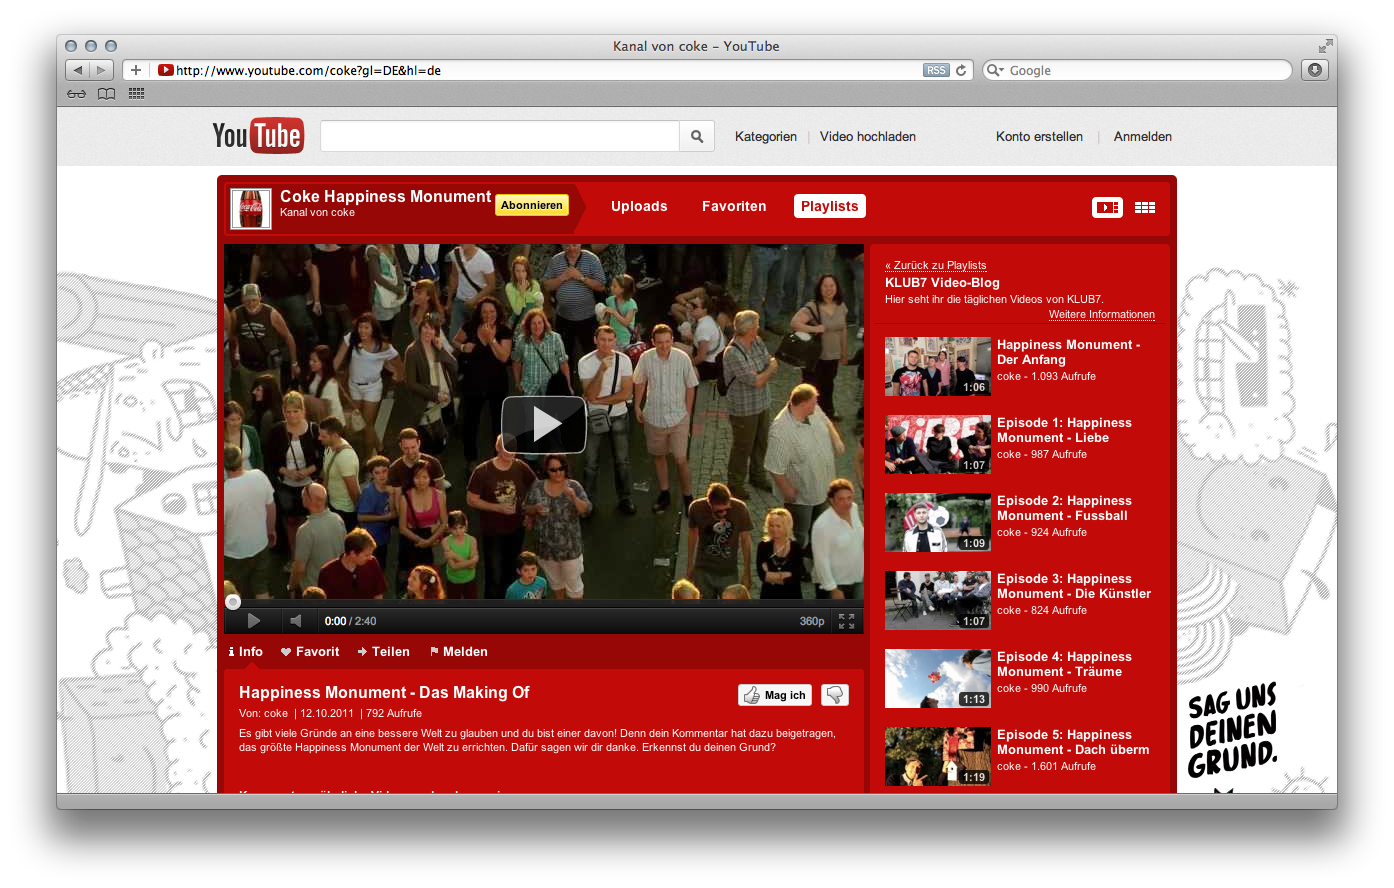The image size is (1394, 888).
Task: Click Favorit heart action
Action: [x=310, y=651]
